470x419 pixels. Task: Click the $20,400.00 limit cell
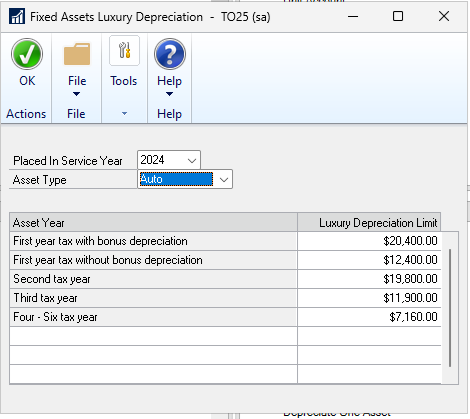pyautogui.click(x=369, y=241)
